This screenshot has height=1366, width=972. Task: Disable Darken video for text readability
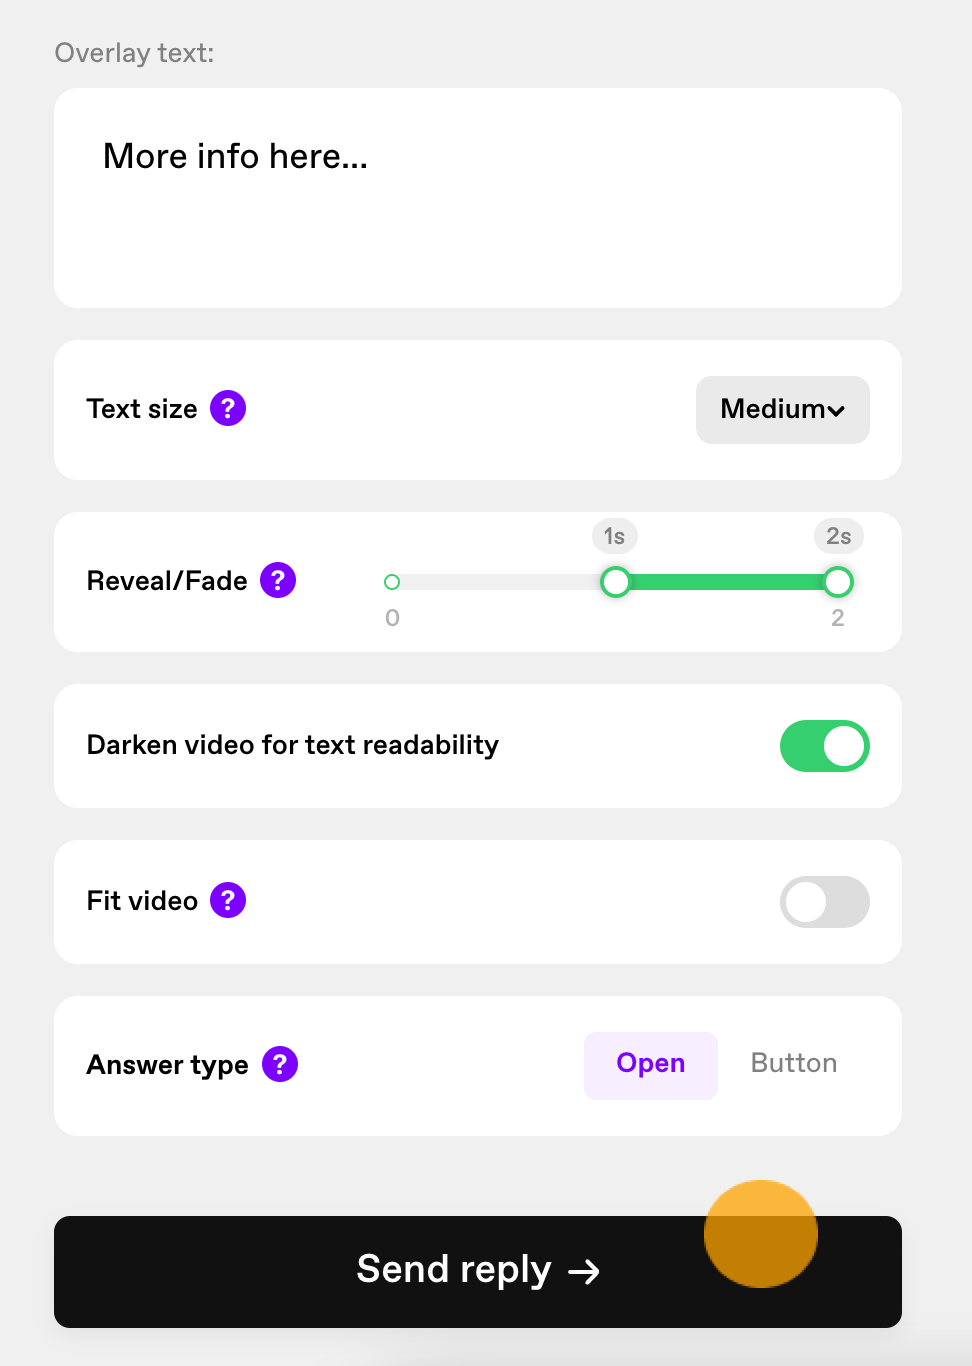pyautogui.click(x=825, y=746)
